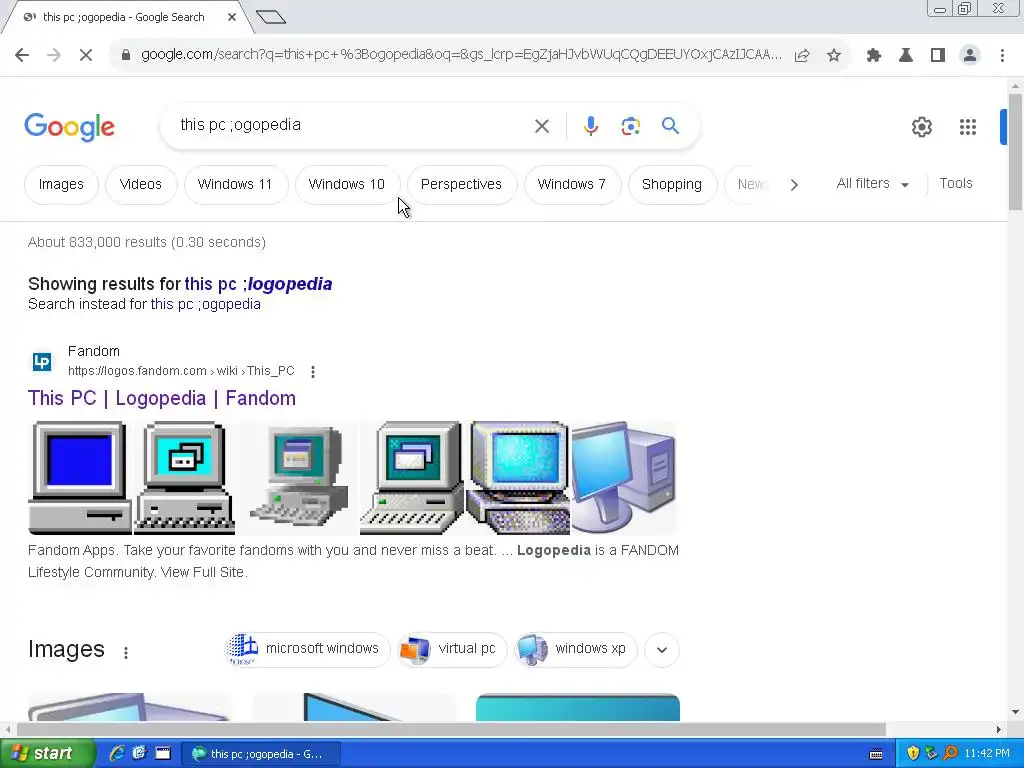The width and height of the screenshot is (1024, 768).
Task: Click the 'About 833,000 results' text
Action: point(147,242)
